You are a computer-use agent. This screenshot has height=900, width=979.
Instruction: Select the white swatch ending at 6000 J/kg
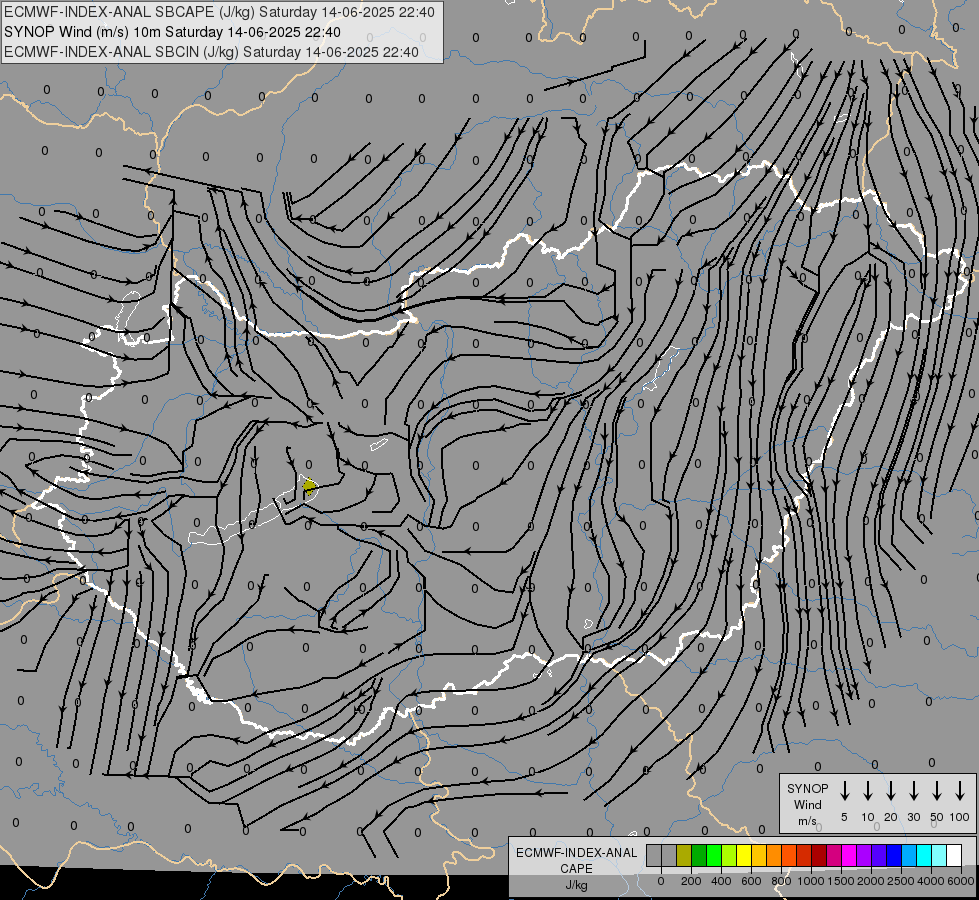click(953, 856)
